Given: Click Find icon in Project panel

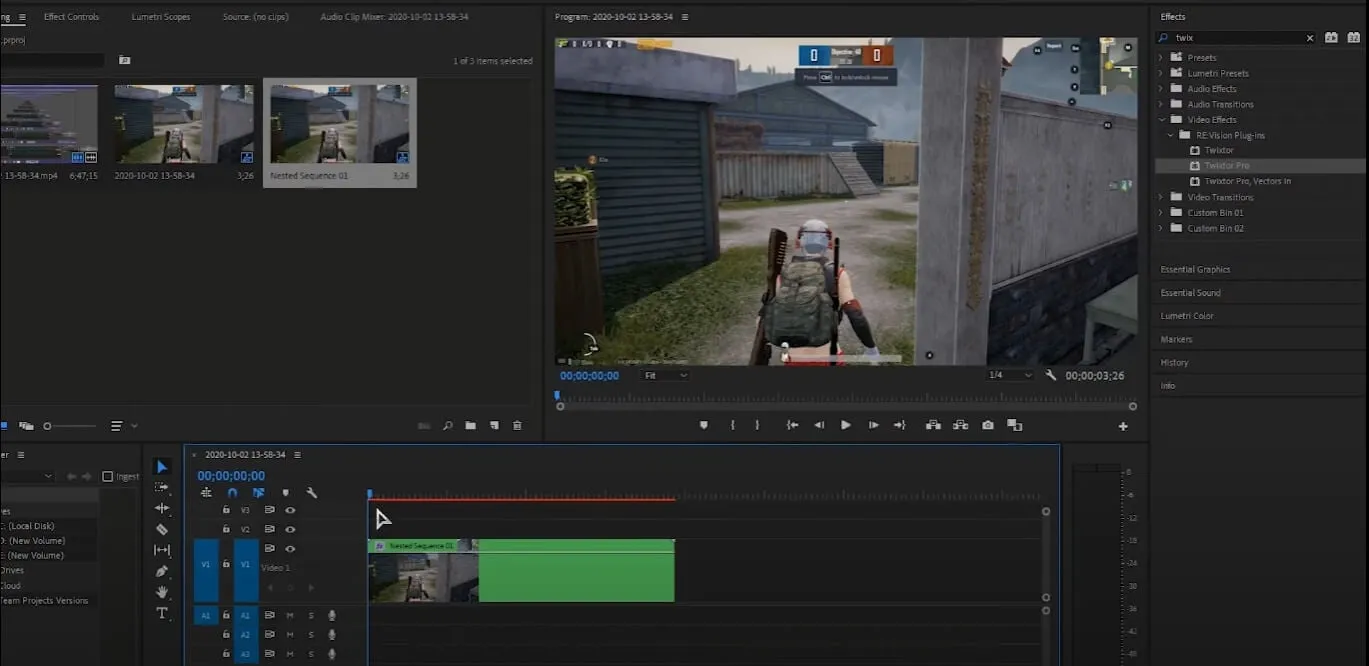Looking at the screenshot, I should pyautogui.click(x=448, y=425).
